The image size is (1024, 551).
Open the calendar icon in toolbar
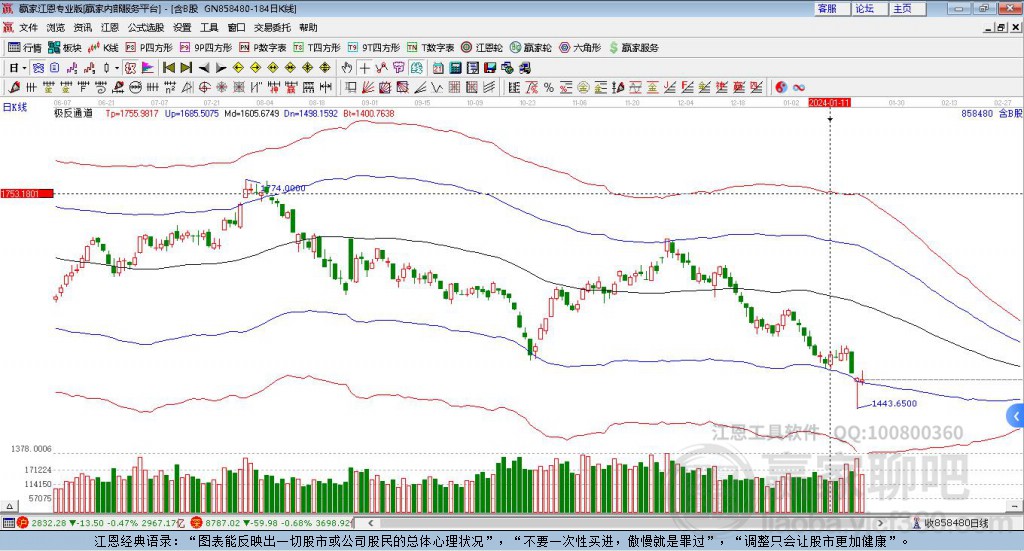(x=438, y=68)
